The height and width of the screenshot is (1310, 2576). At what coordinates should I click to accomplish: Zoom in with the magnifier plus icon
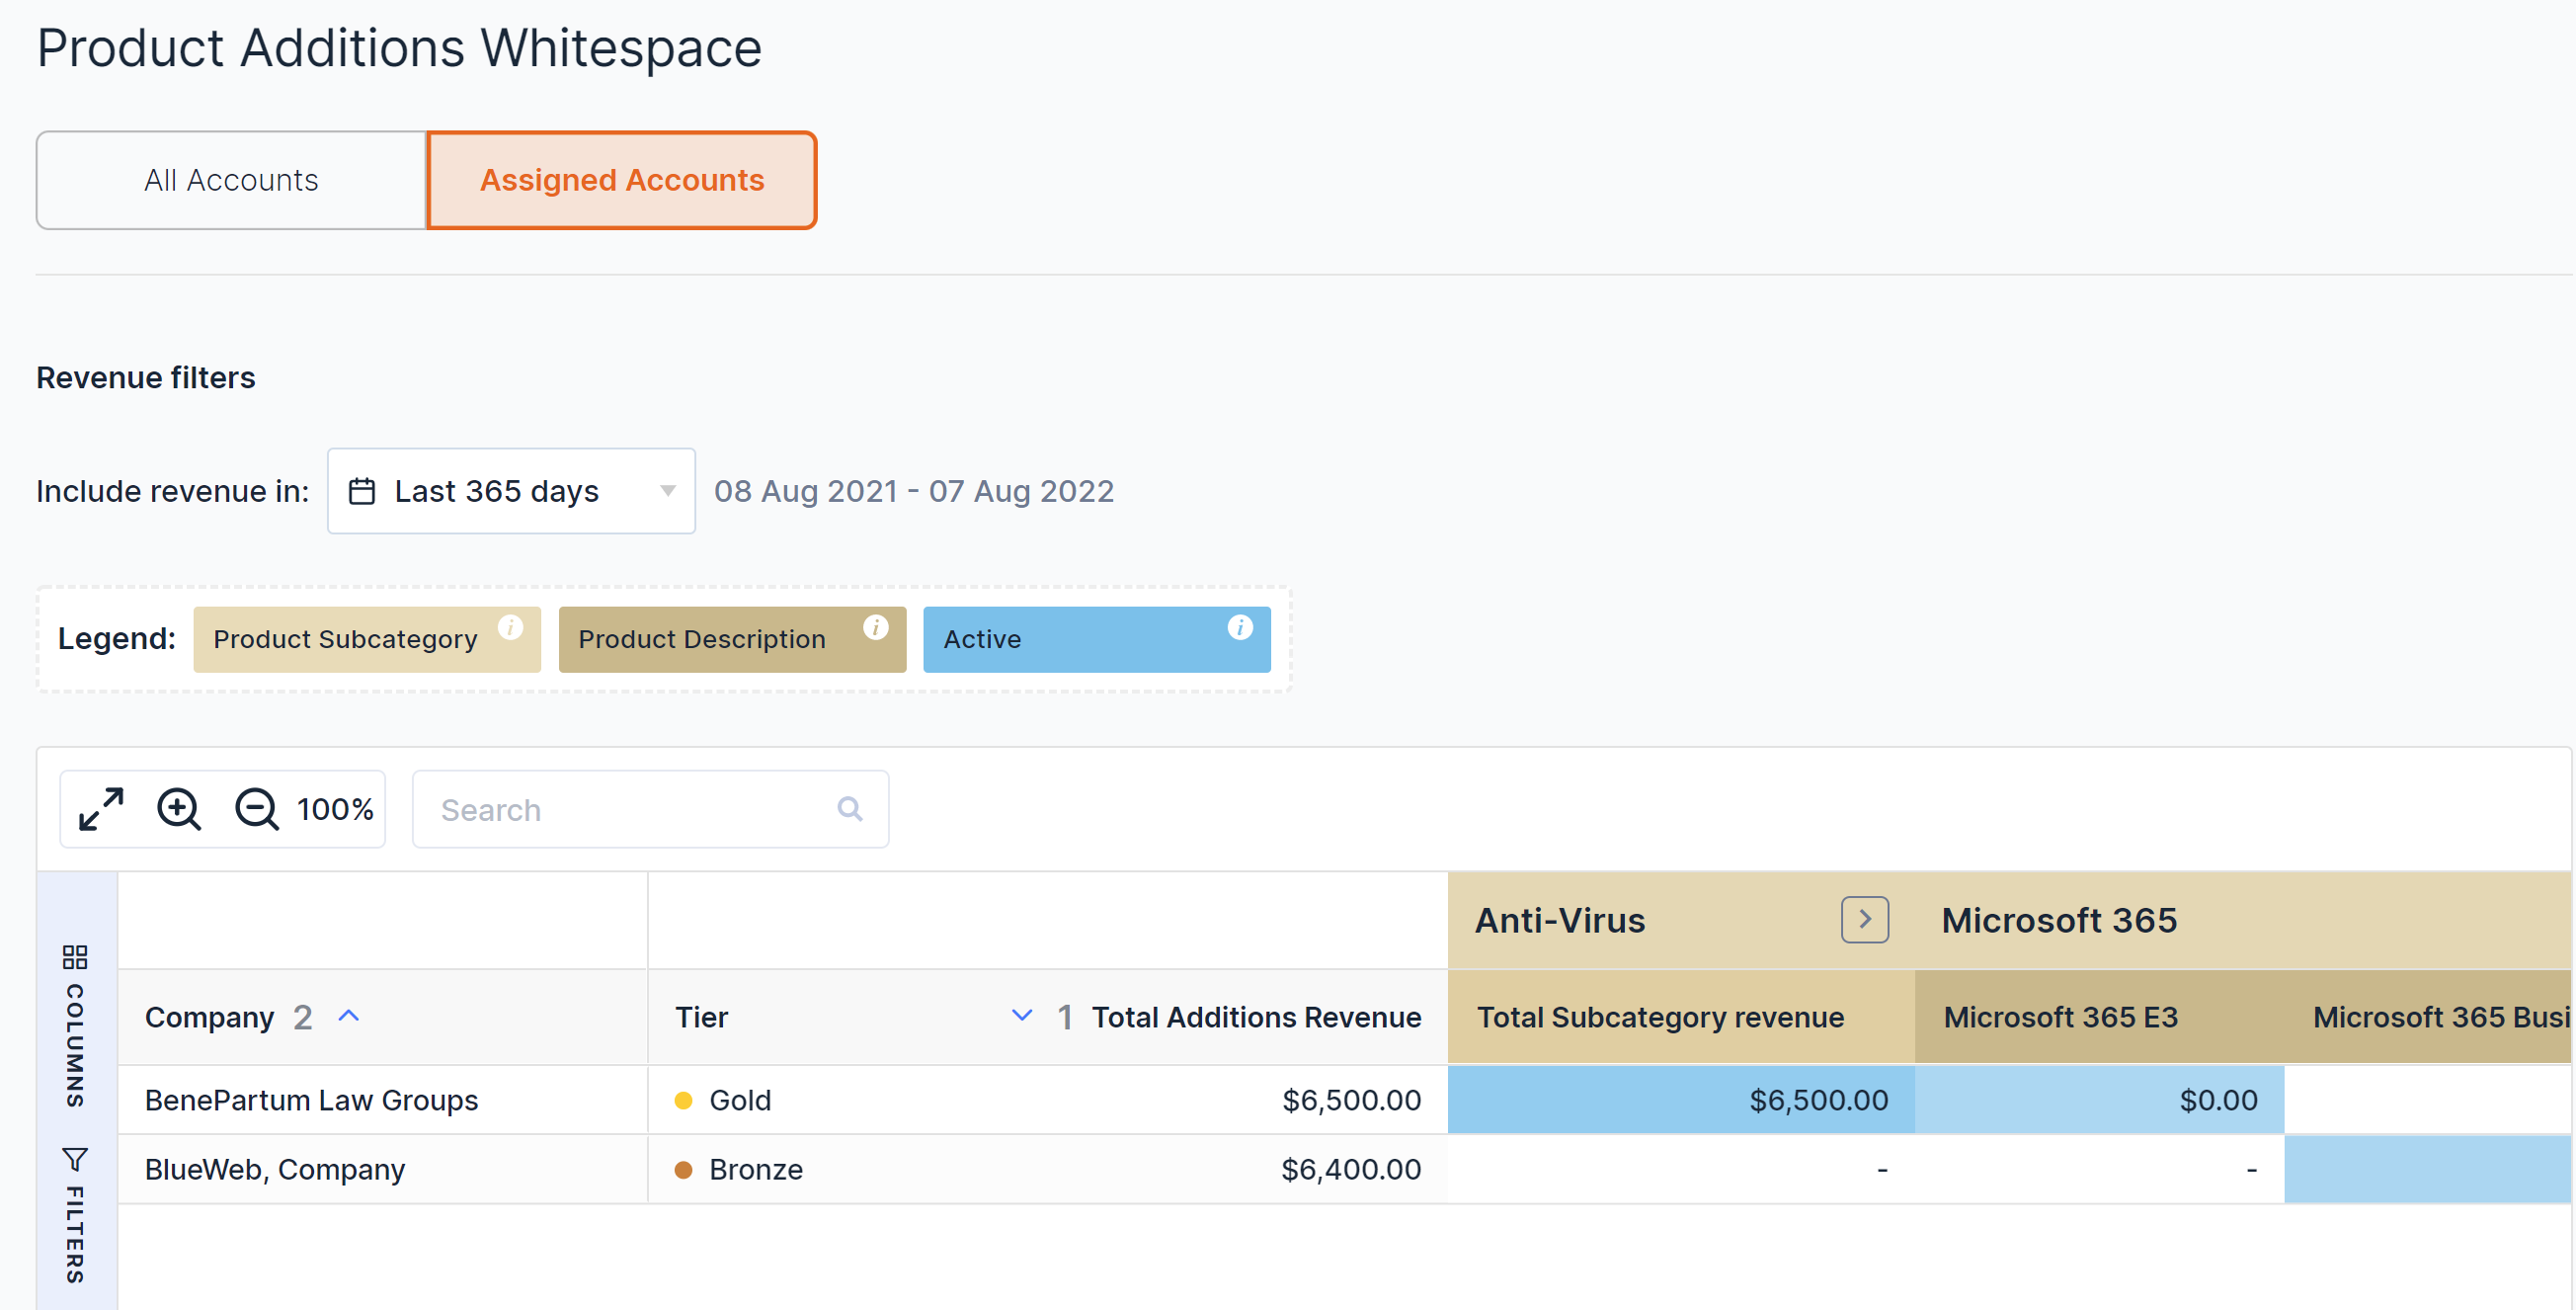point(179,809)
